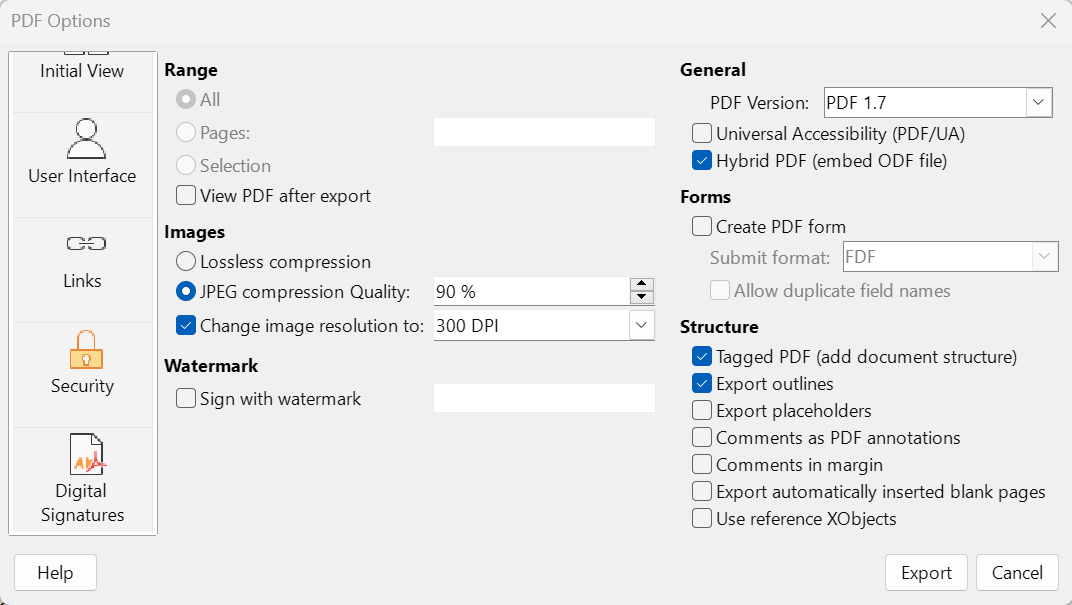Click the JPEG quality 90 % field

pos(531,292)
